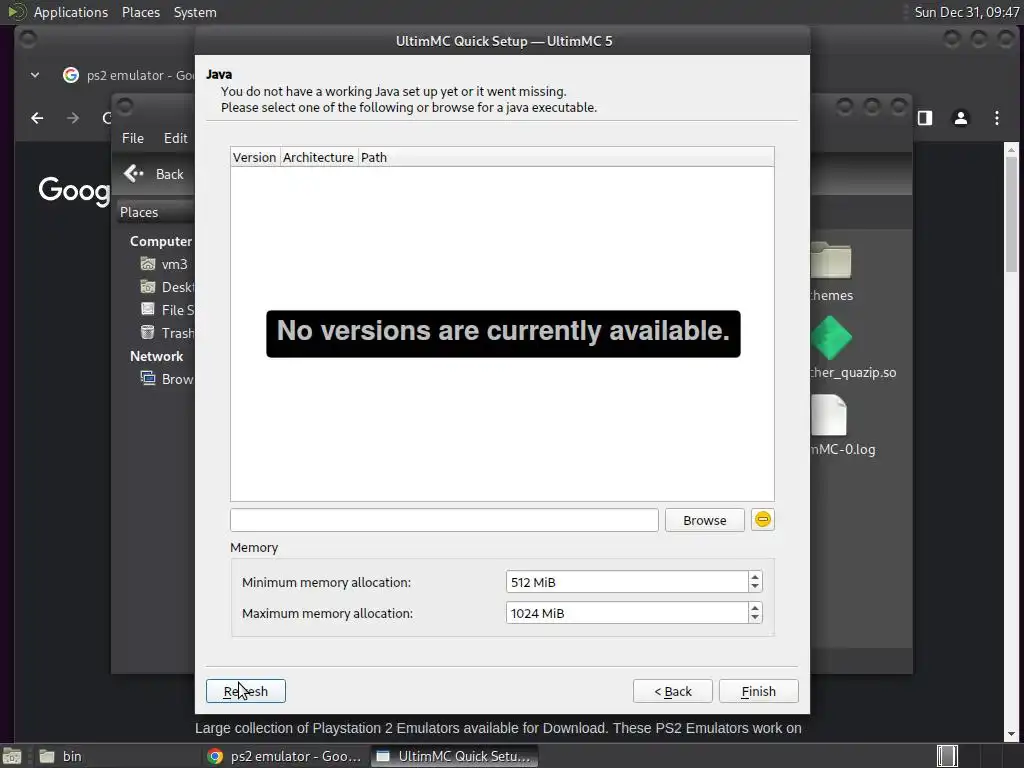
Task: Decrease maximum memory allocation value
Action: [756, 618]
